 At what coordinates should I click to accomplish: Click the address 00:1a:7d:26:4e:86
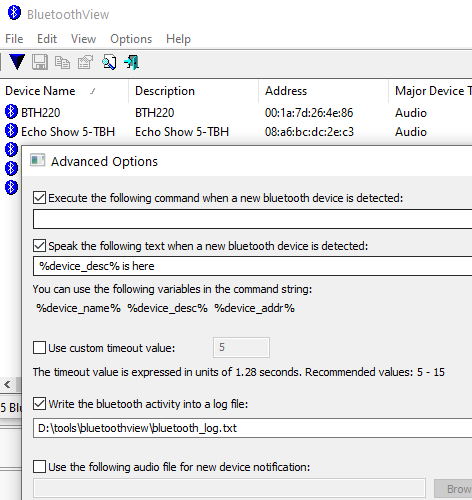click(309, 113)
